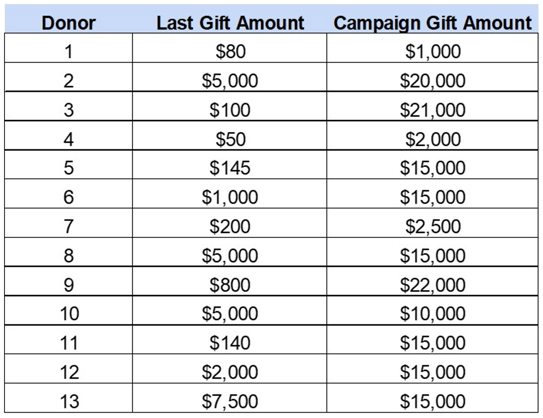Click the $145 last gift cell
This screenshot has width=543, height=418.
click(x=229, y=164)
